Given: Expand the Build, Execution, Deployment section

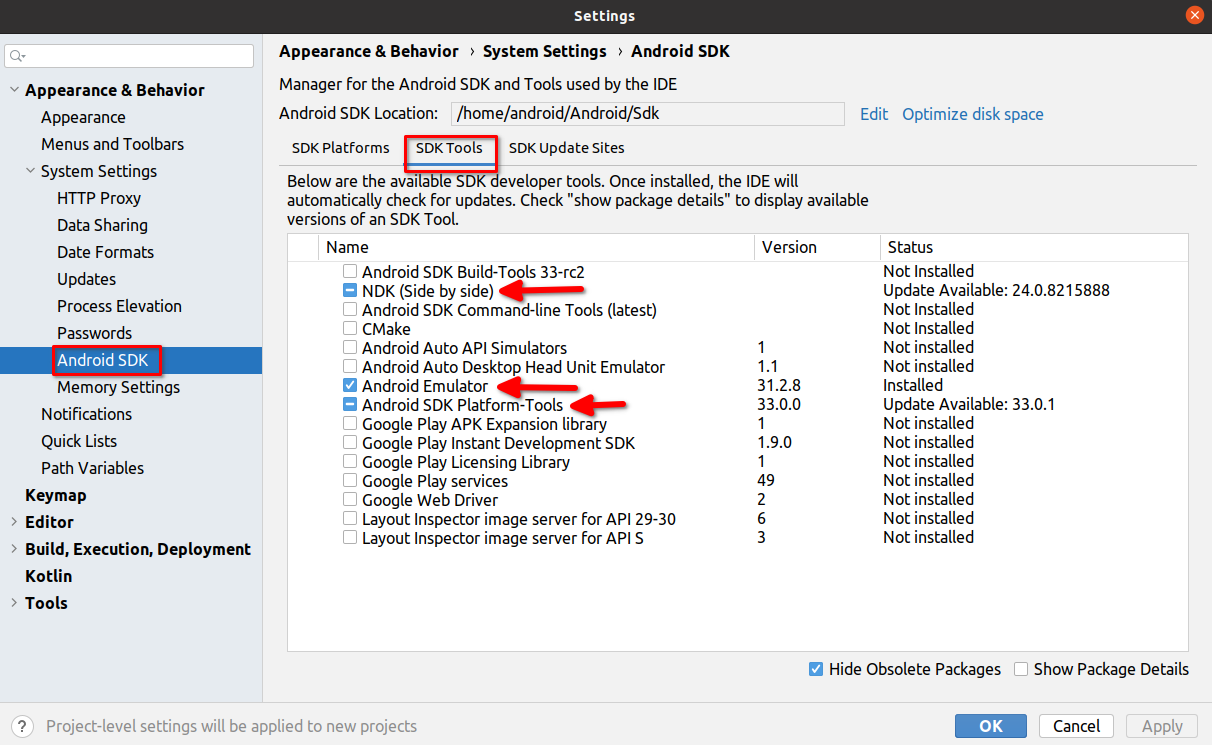Looking at the screenshot, I should point(14,549).
